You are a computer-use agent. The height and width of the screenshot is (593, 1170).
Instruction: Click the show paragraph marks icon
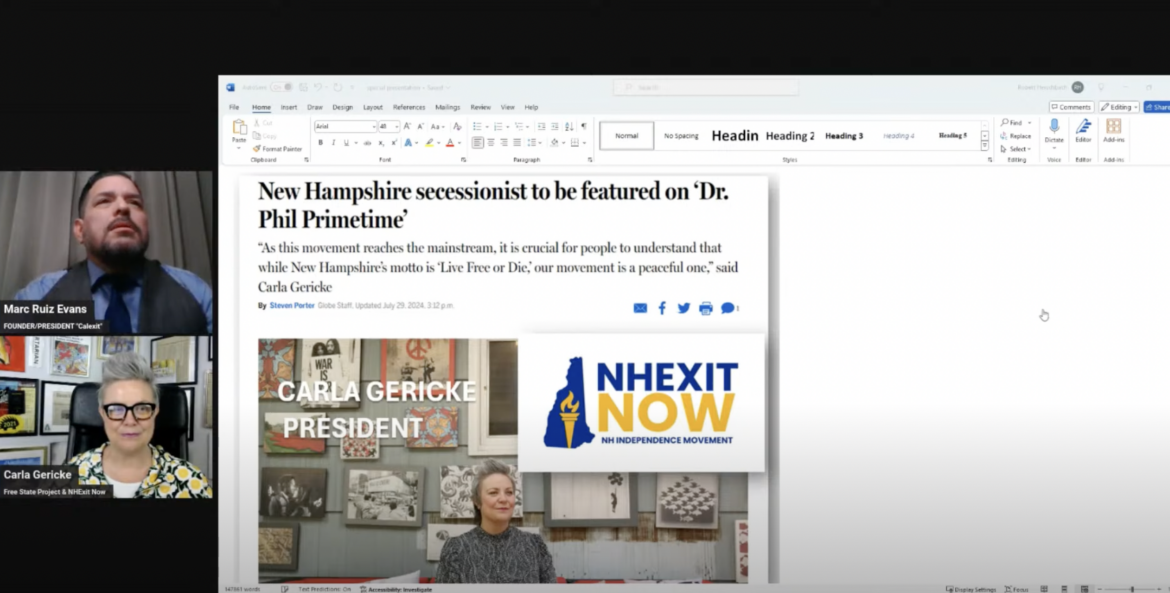pyautogui.click(x=584, y=127)
